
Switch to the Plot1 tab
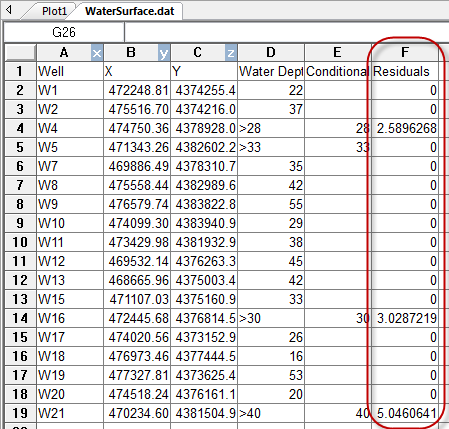coord(54,11)
